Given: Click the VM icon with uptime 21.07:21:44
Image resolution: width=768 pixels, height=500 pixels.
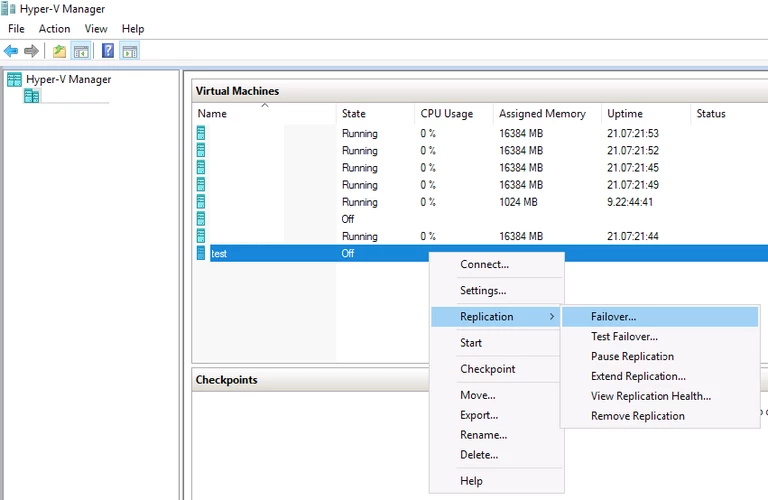Looking at the screenshot, I should (201, 236).
